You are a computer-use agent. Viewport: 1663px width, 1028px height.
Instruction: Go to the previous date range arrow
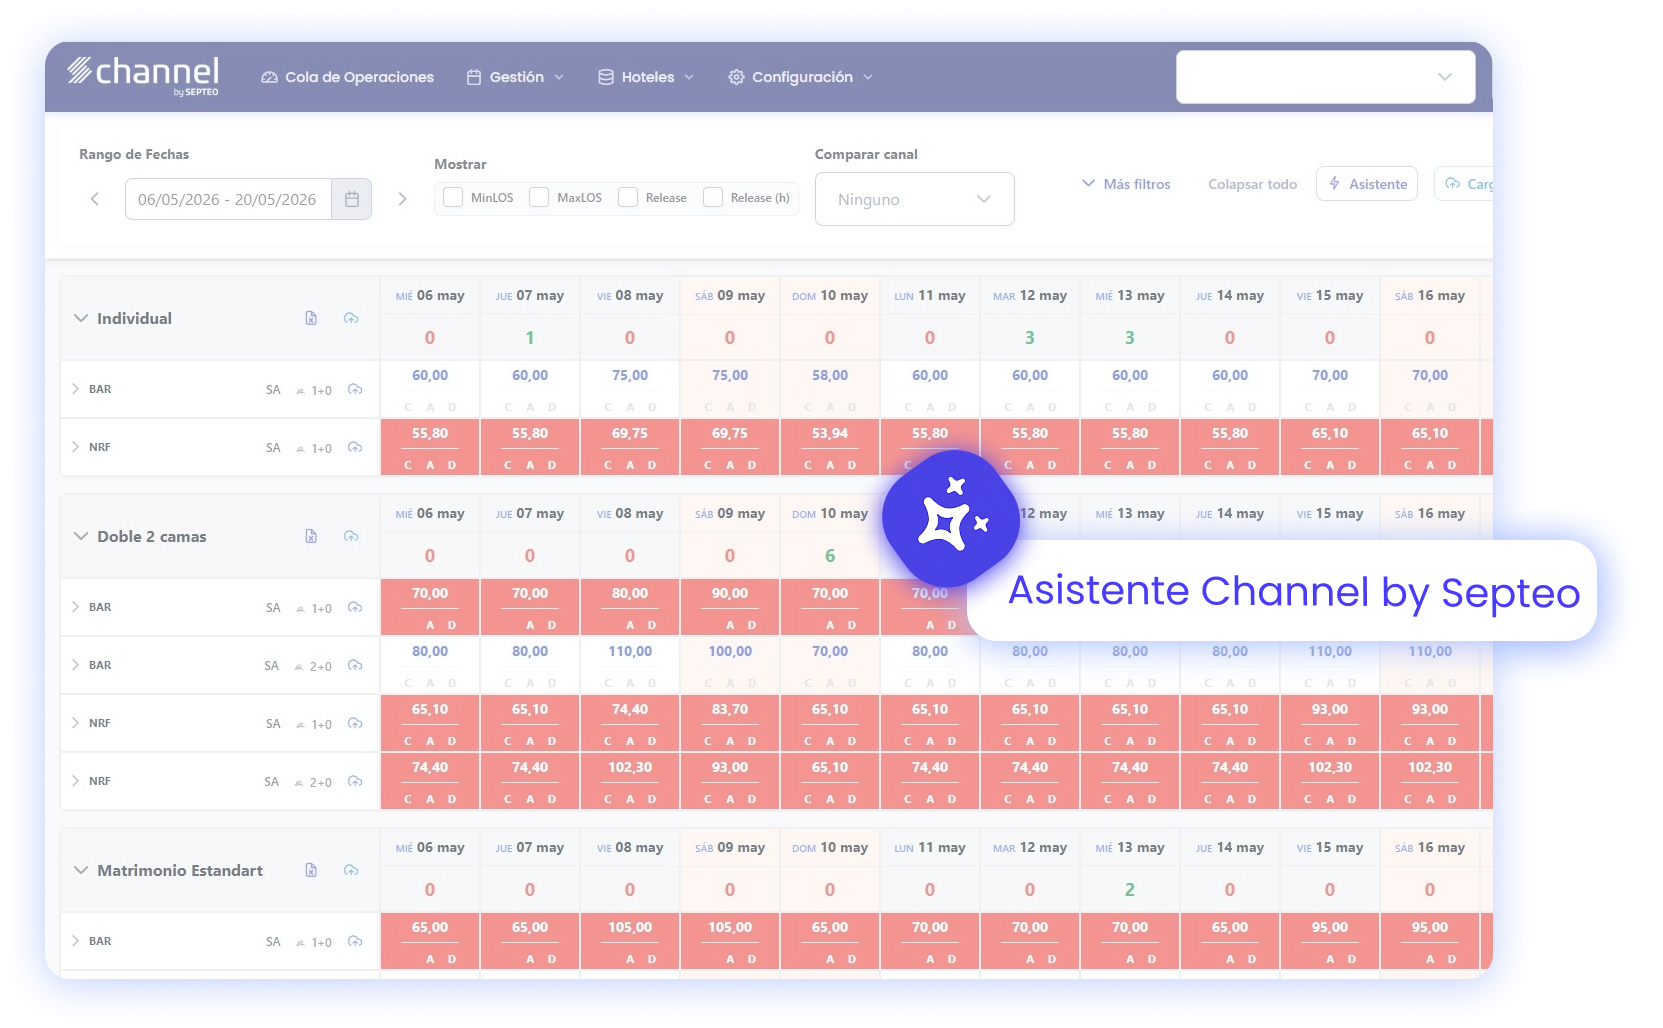tap(95, 199)
